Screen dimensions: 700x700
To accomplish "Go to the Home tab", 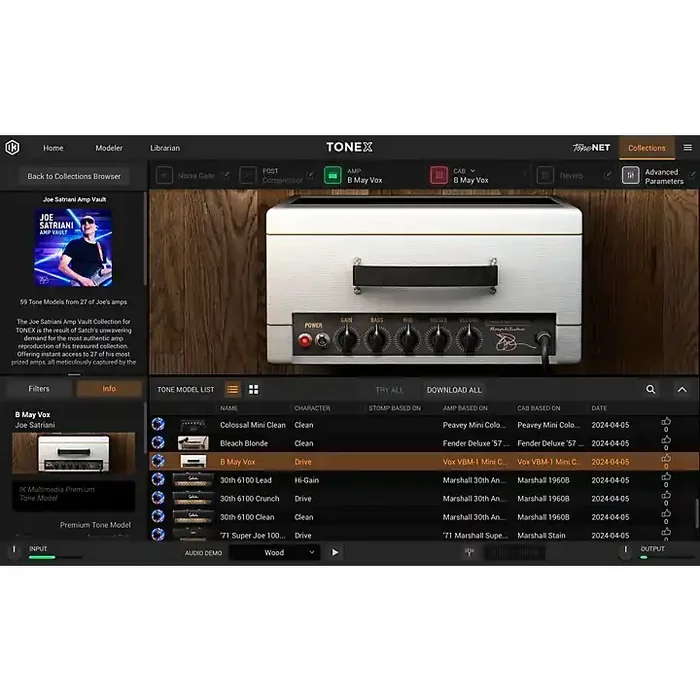I will coord(53,148).
